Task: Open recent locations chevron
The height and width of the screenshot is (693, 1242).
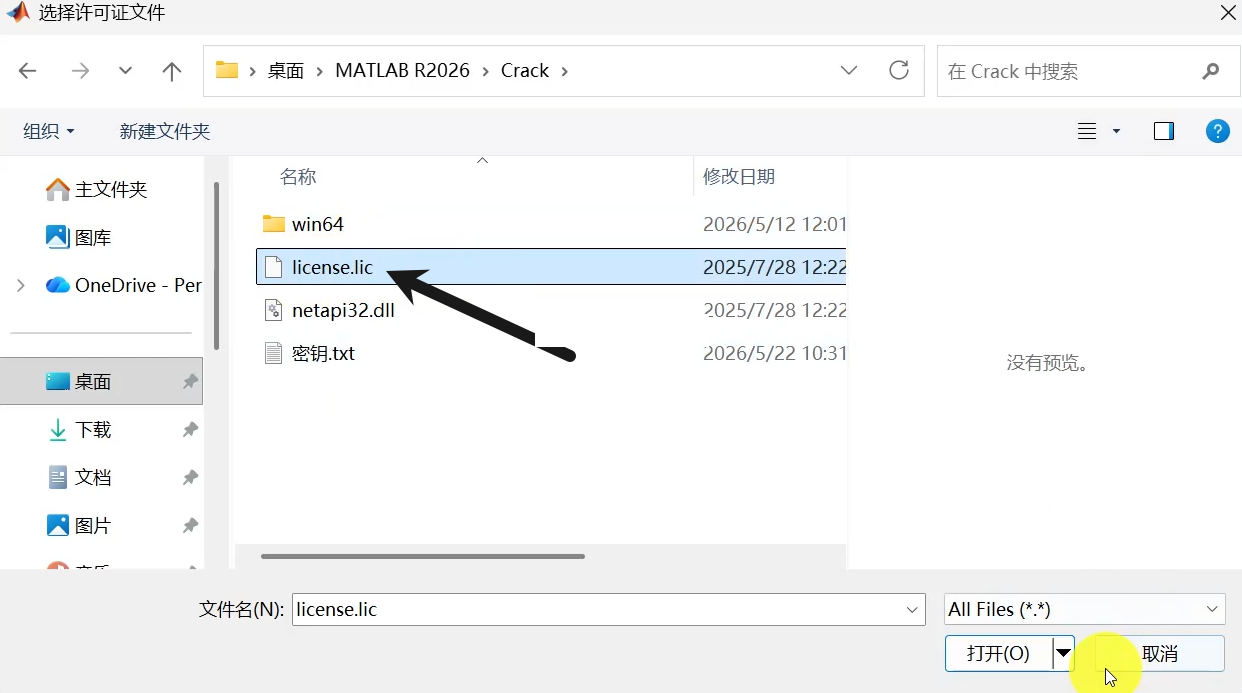Action: click(125, 71)
